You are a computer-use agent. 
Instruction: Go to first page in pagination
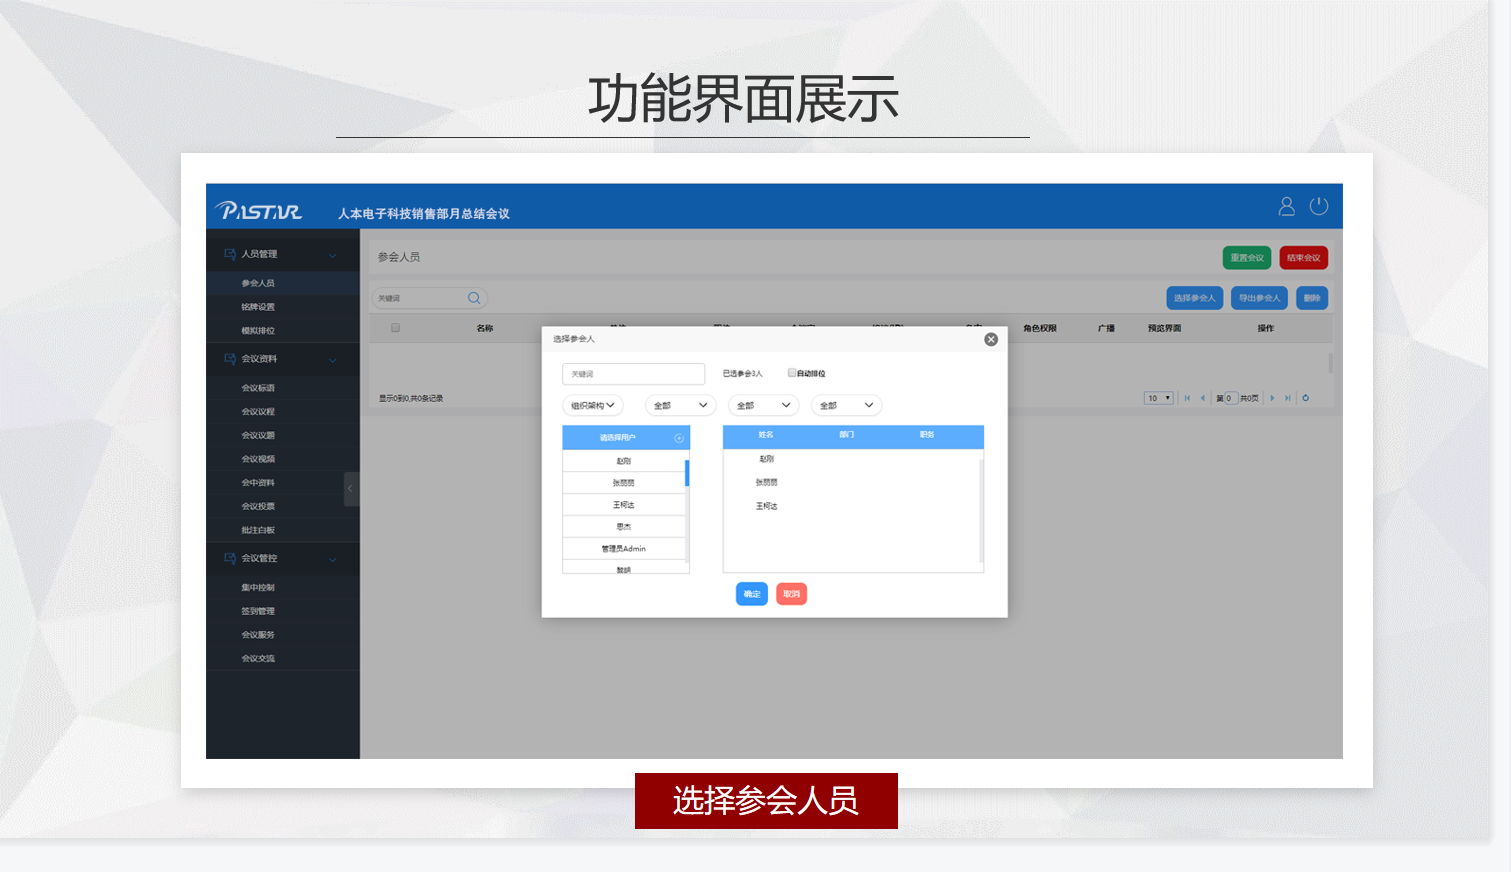1187,398
